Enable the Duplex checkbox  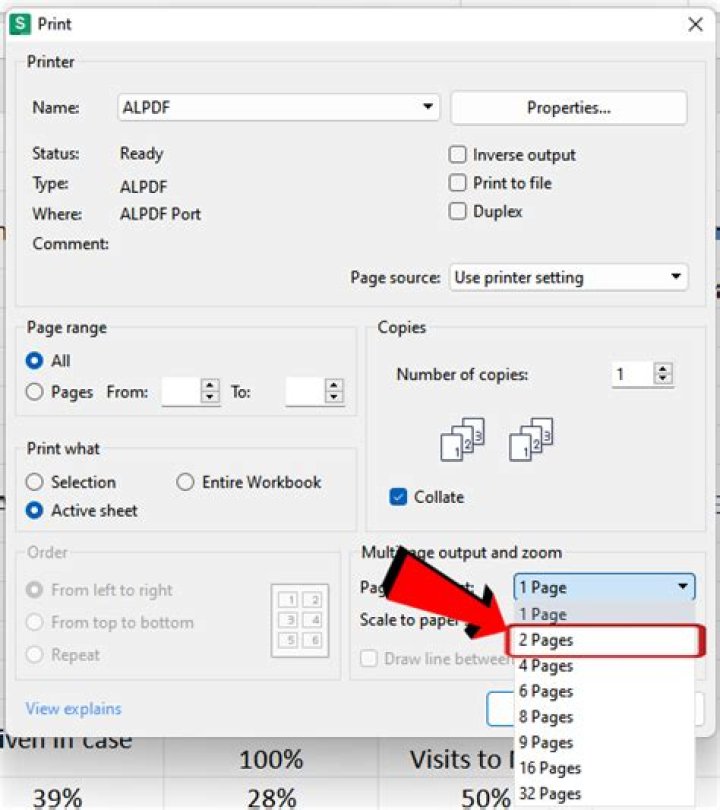(x=458, y=211)
